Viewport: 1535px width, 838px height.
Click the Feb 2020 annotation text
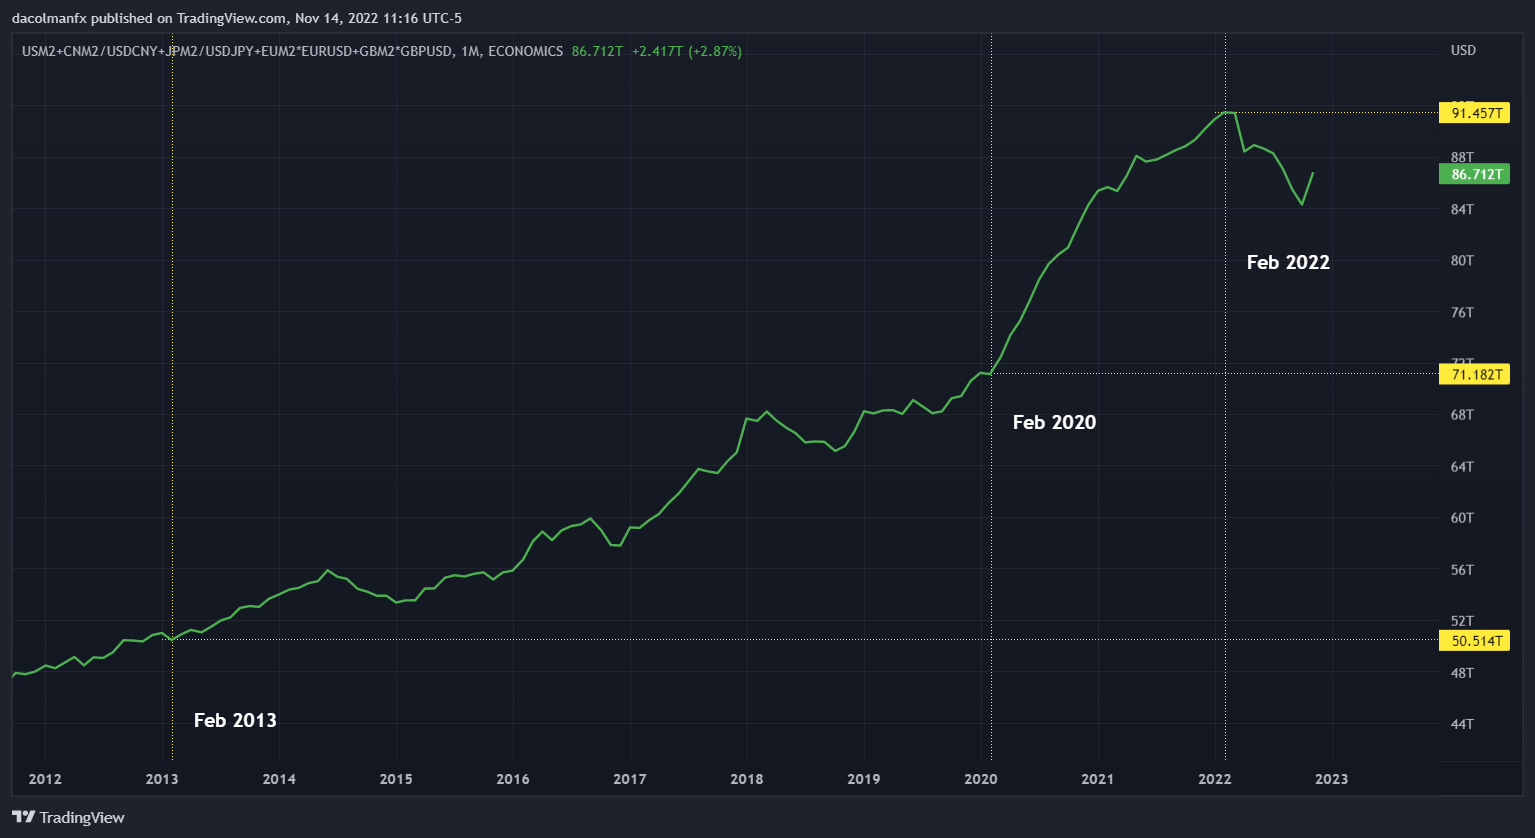pos(1054,422)
